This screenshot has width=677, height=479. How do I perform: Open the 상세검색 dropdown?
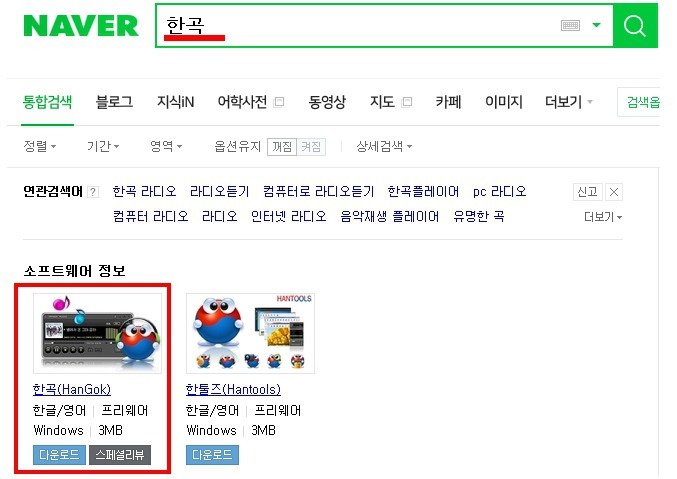[x=384, y=146]
